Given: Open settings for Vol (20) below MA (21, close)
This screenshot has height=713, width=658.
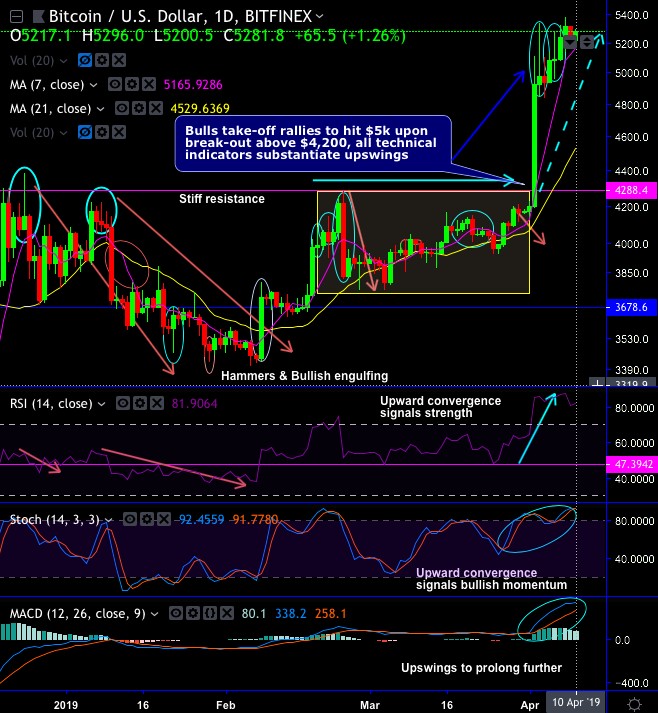Looking at the screenshot, I should [102, 132].
